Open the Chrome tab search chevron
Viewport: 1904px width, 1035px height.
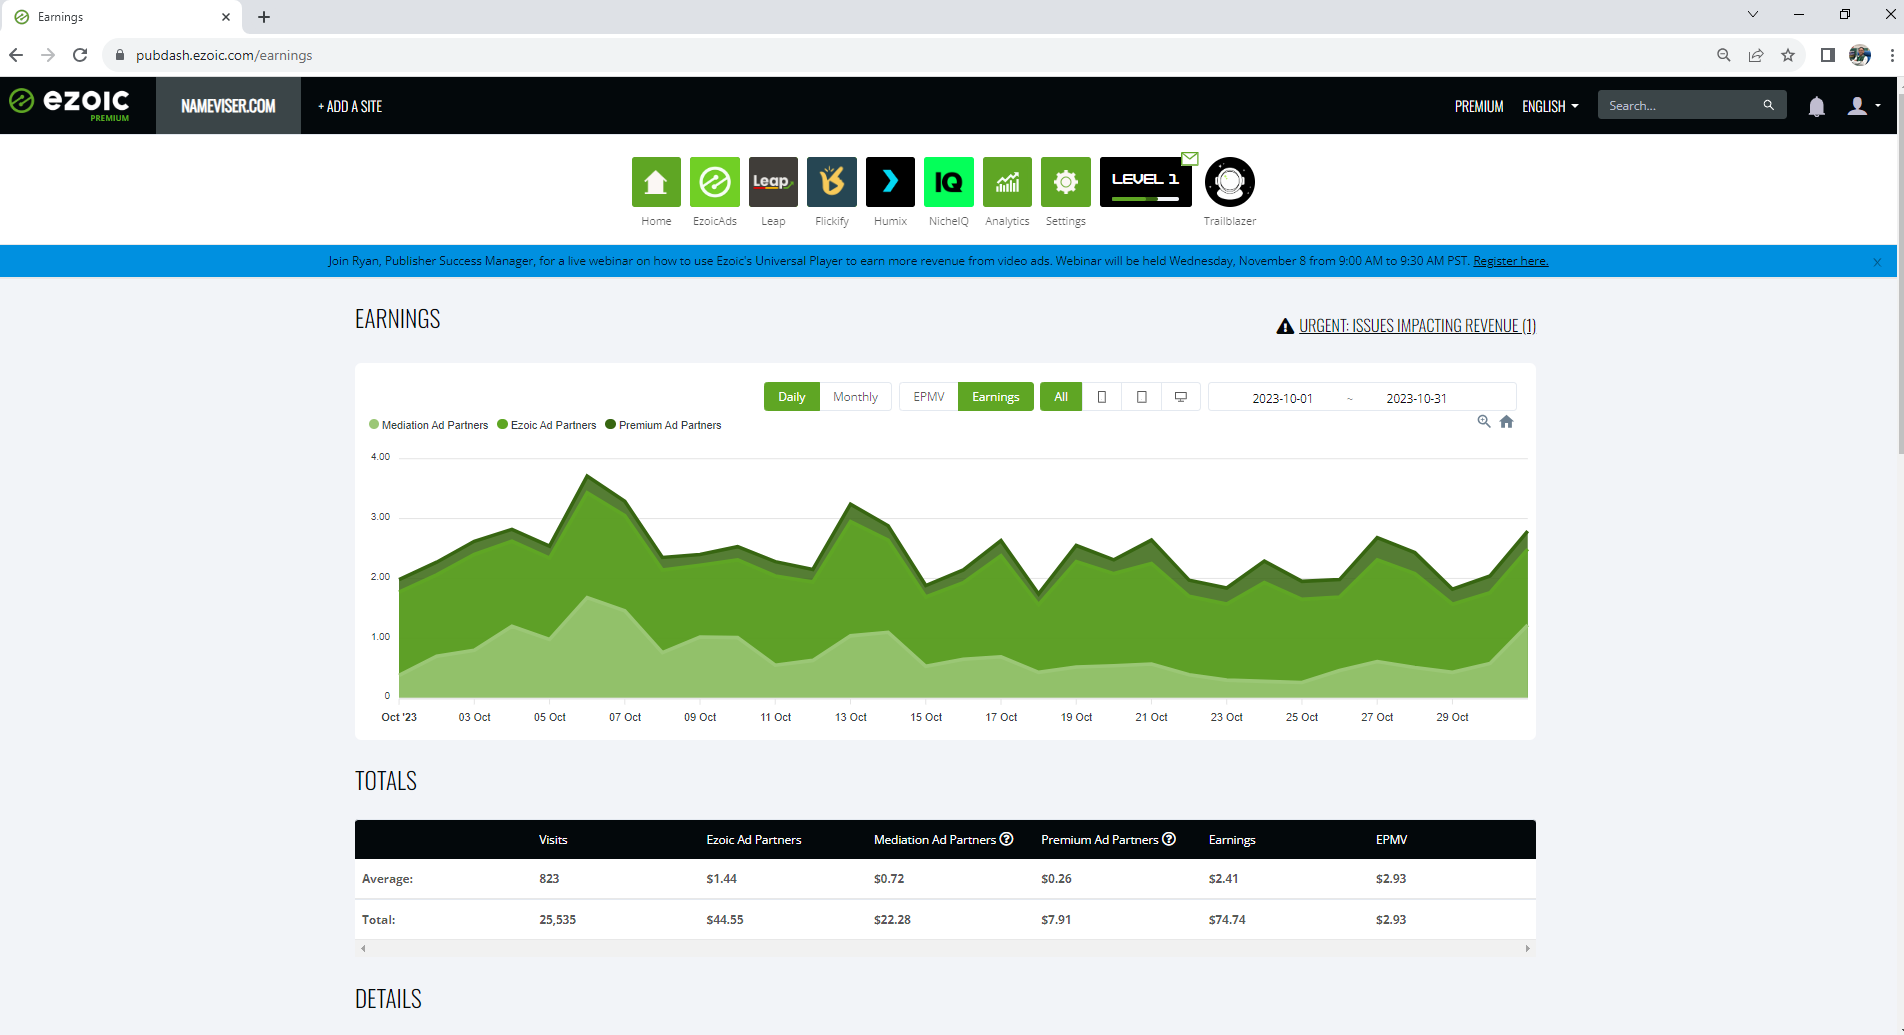coord(1753,14)
